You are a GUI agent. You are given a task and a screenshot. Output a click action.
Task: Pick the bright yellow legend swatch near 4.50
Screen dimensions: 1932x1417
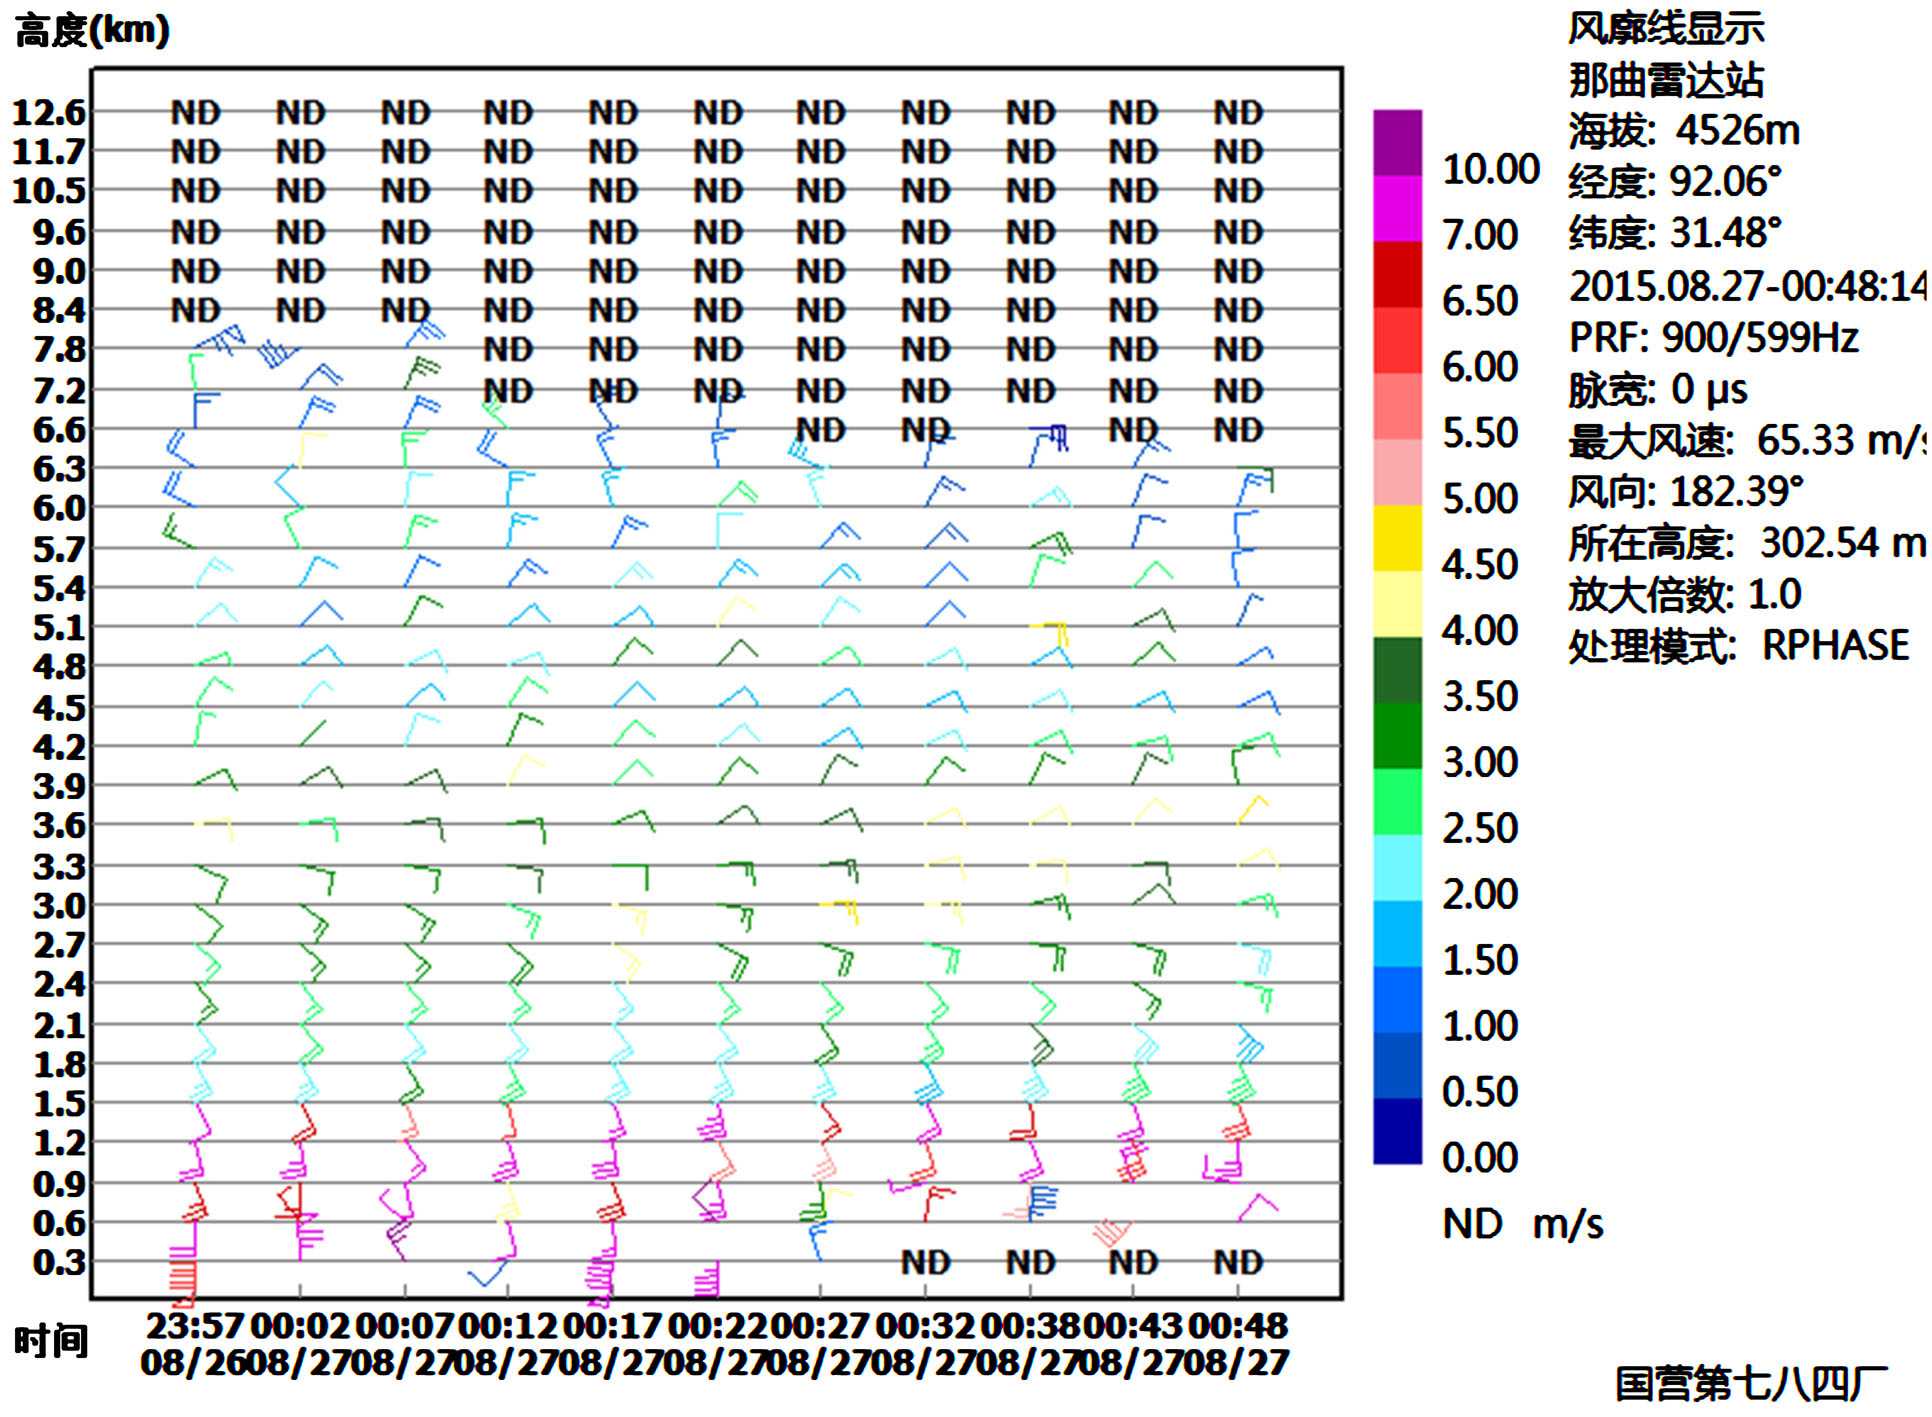click(x=1398, y=538)
